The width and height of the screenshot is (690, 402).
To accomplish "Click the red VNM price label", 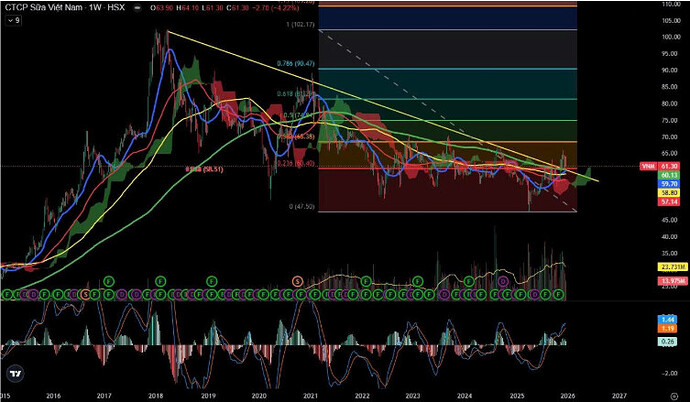I will 648,166.
